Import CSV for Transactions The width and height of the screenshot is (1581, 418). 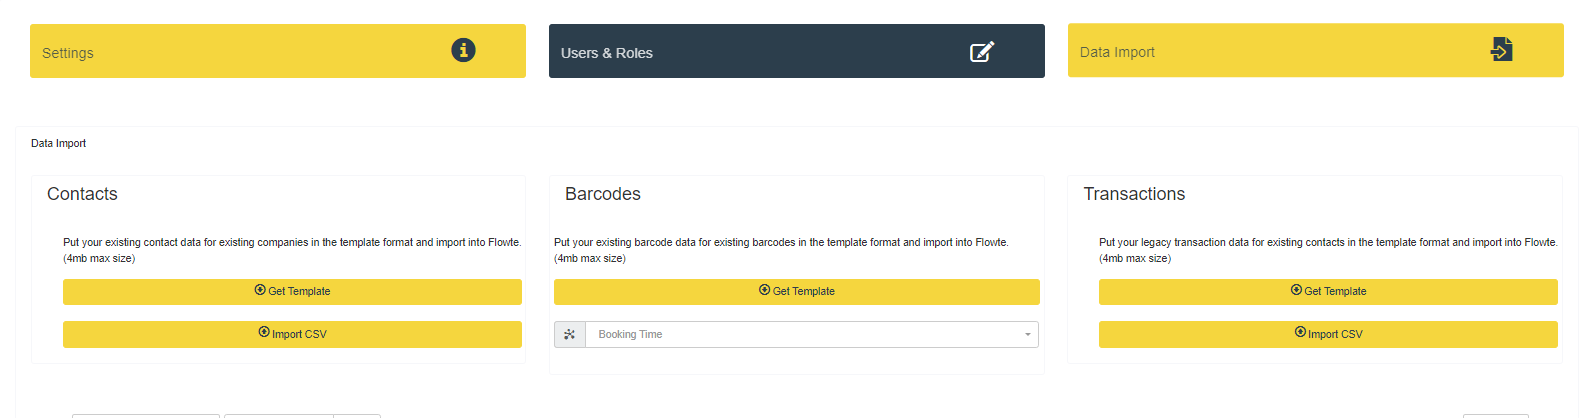[1328, 334]
